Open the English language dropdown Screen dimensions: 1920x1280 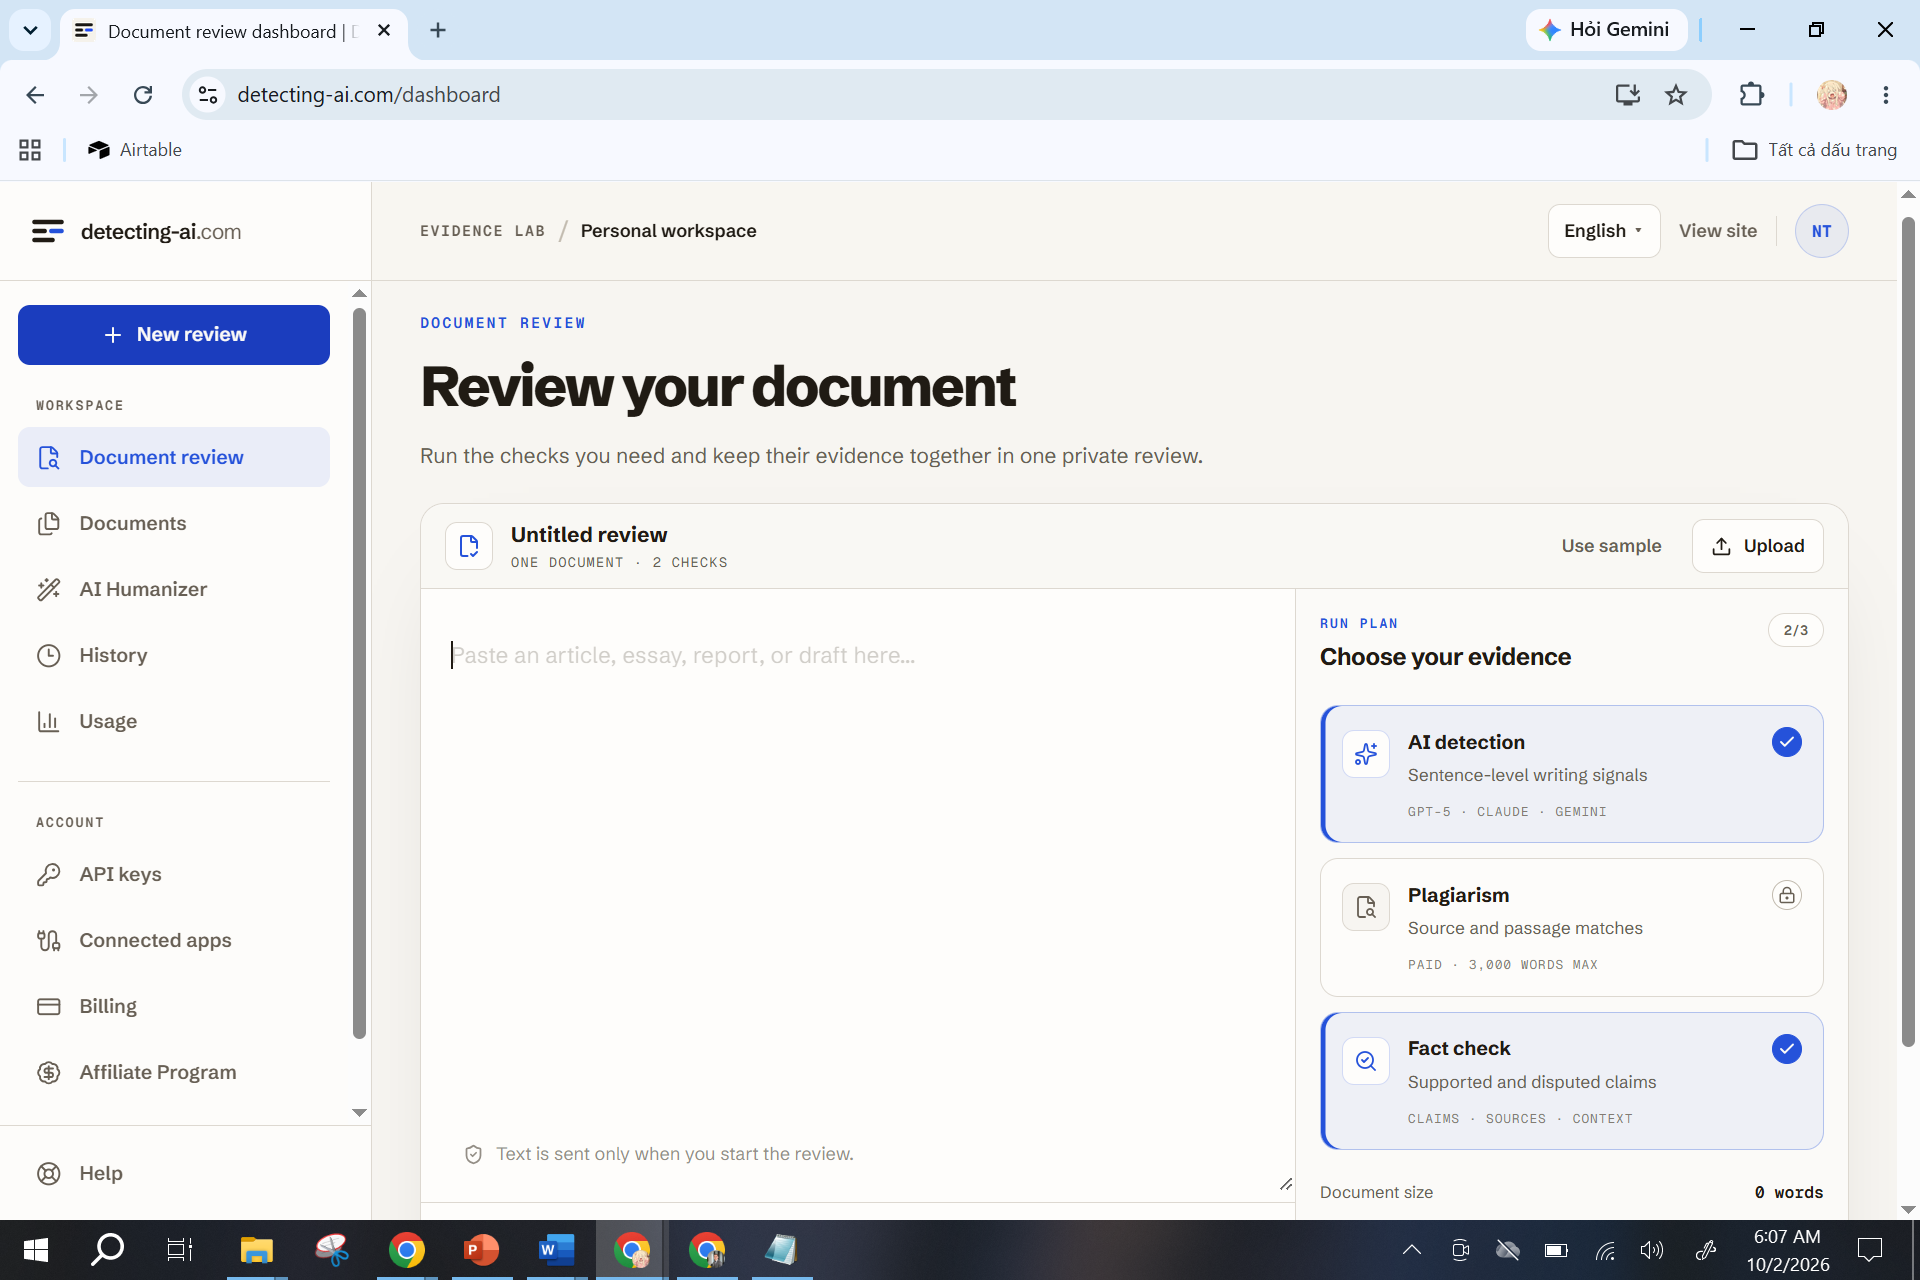1603,231
